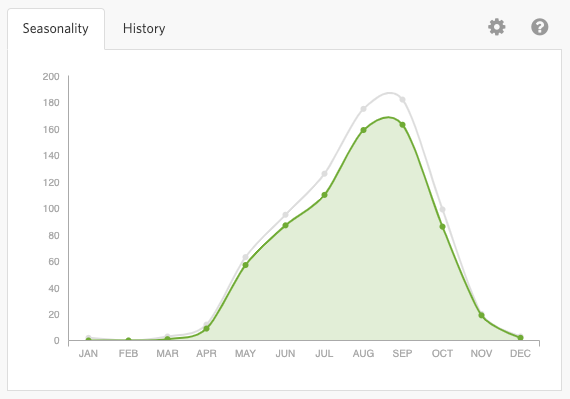Click the JUN axis label
The width and height of the screenshot is (570, 399).
tap(285, 353)
